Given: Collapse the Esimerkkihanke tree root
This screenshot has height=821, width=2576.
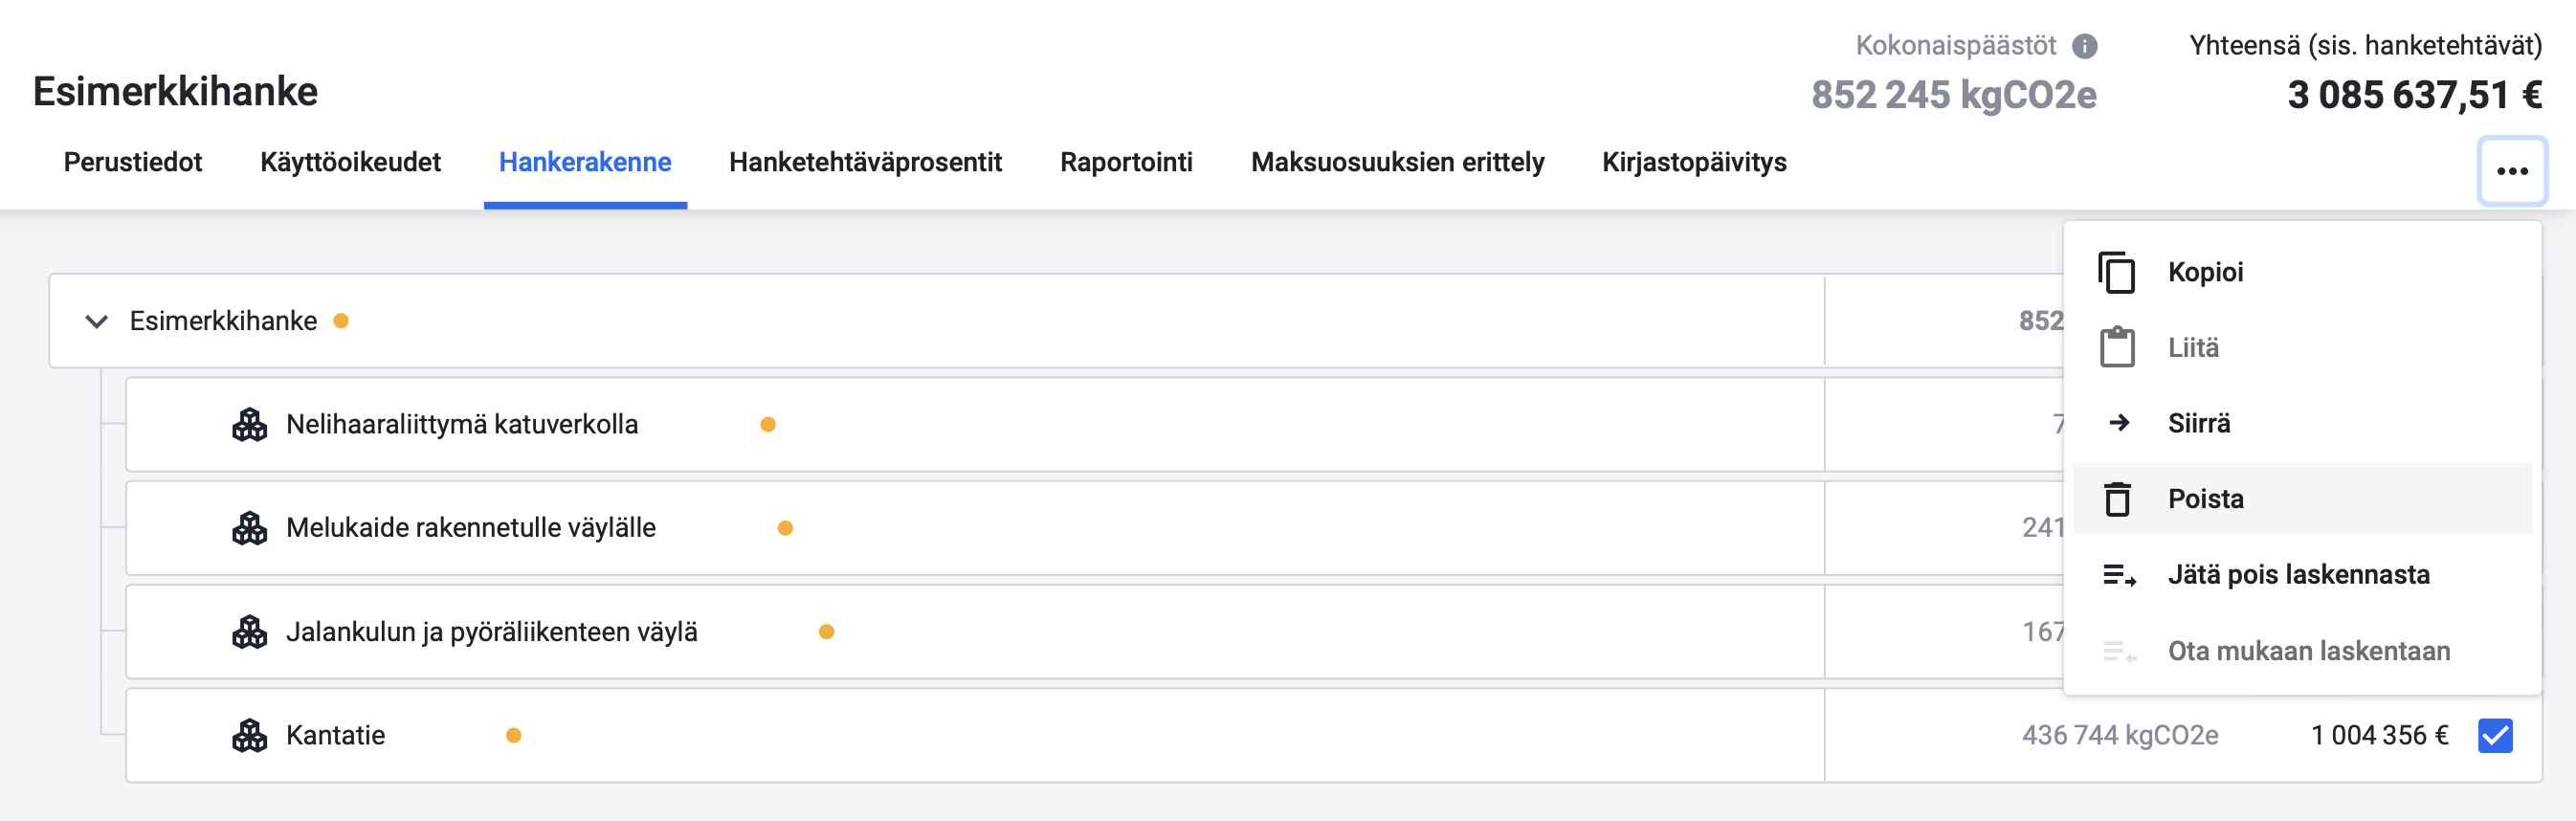Looking at the screenshot, I should pyautogui.click(x=96, y=321).
